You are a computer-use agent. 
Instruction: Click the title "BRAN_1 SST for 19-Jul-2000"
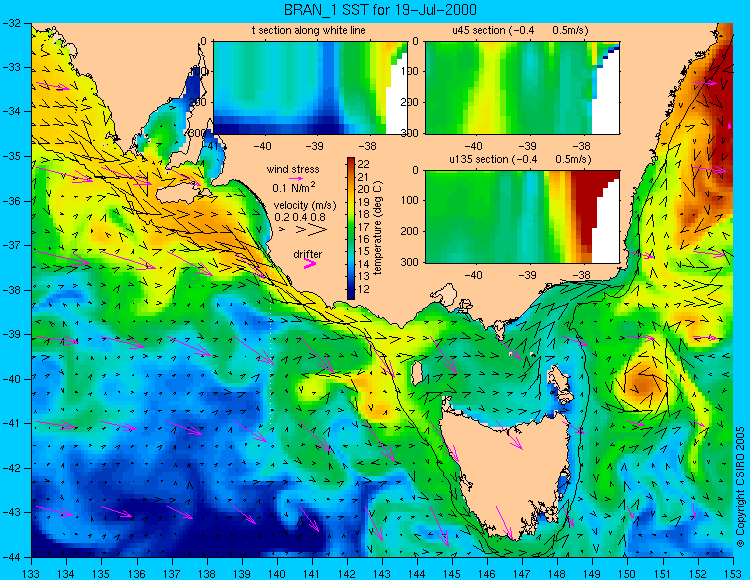[x=380, y=10]
